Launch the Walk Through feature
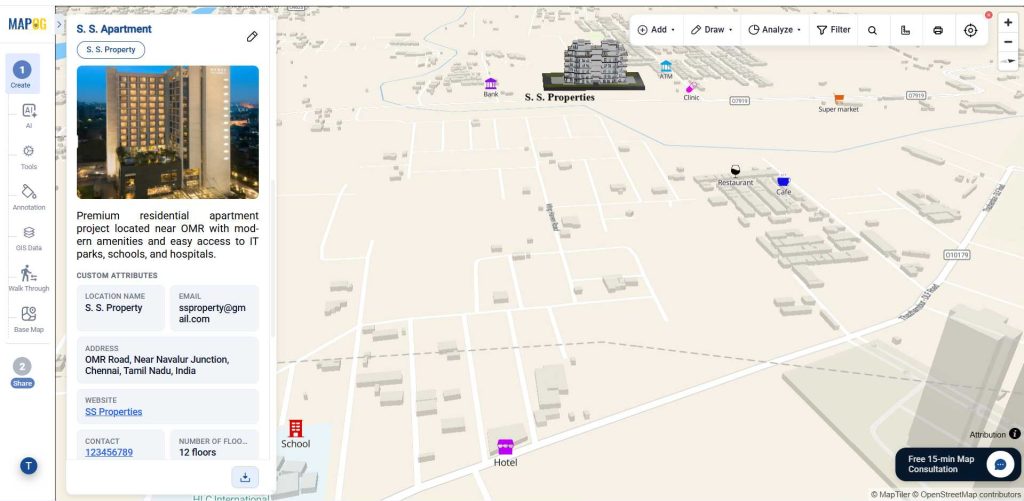This screenshot has height=501, width=1024. pos(29,279)
